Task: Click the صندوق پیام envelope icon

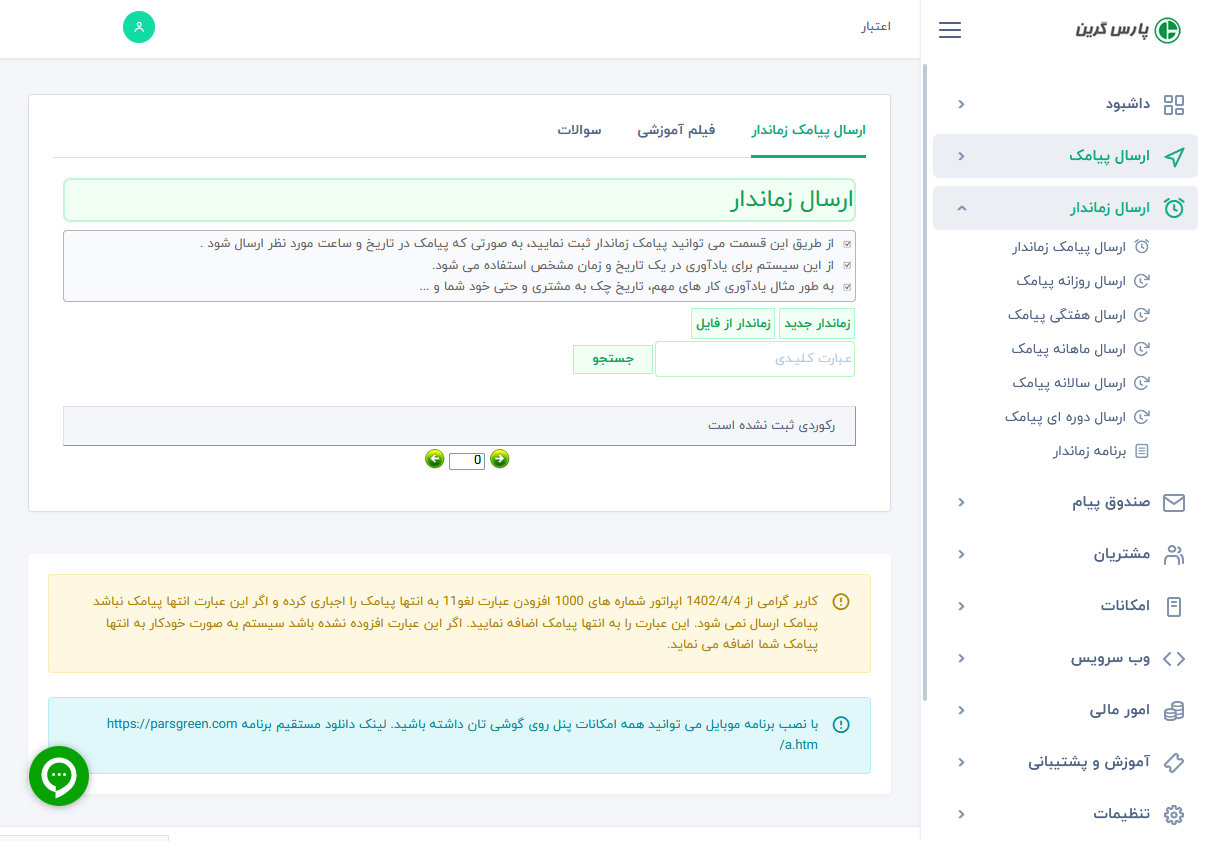Action: (x=1174, y=502)
